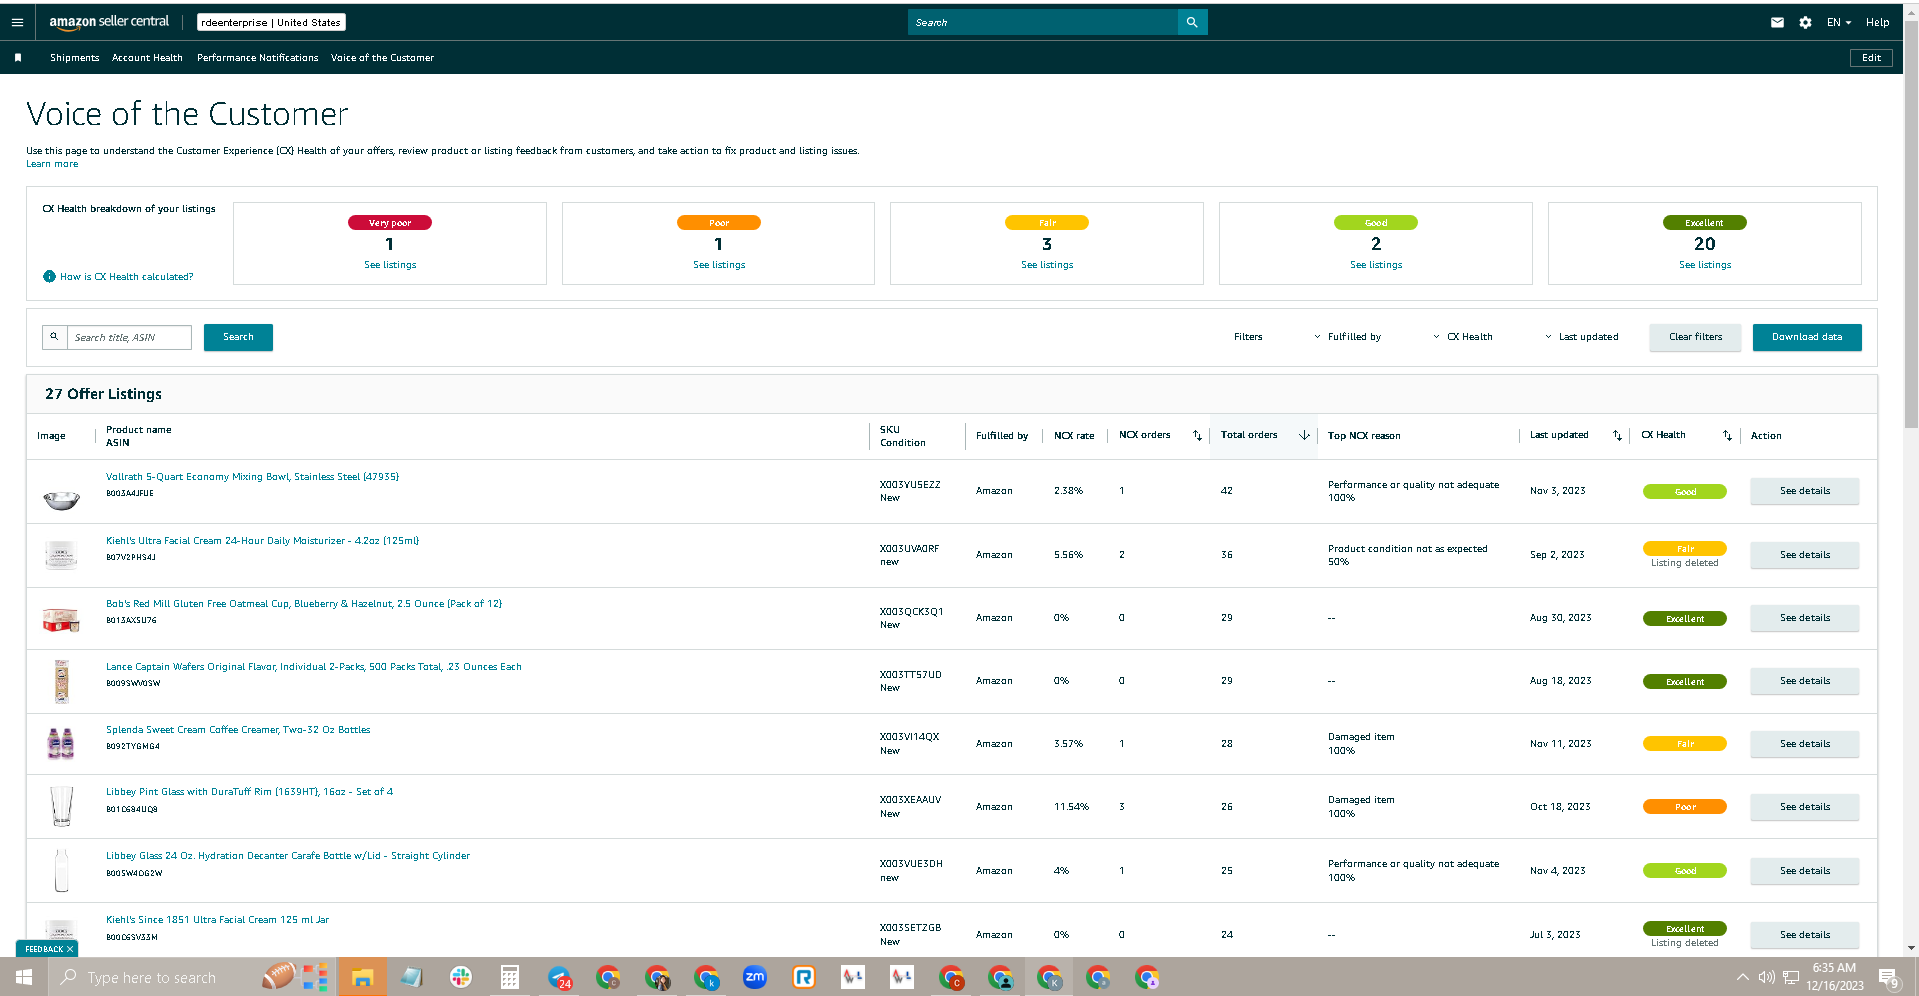The image size is (1919, 996).
Task: Click the info icon beside CX Health calculated
Action: 49,277
